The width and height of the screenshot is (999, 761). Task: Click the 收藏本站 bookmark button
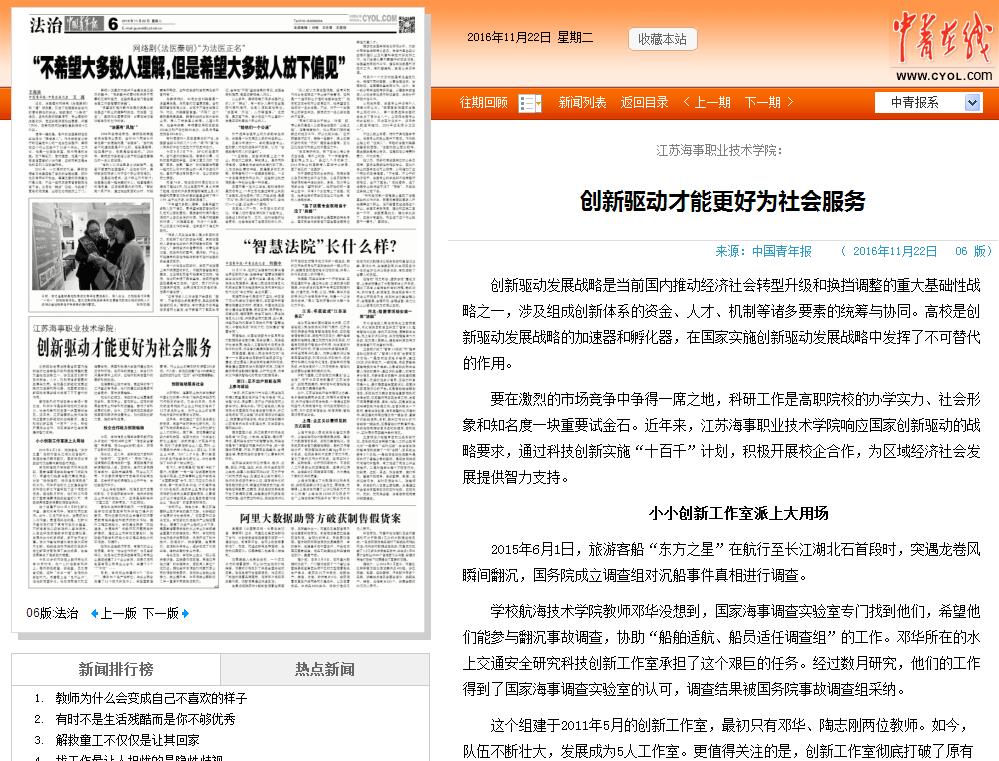point(662,39)
